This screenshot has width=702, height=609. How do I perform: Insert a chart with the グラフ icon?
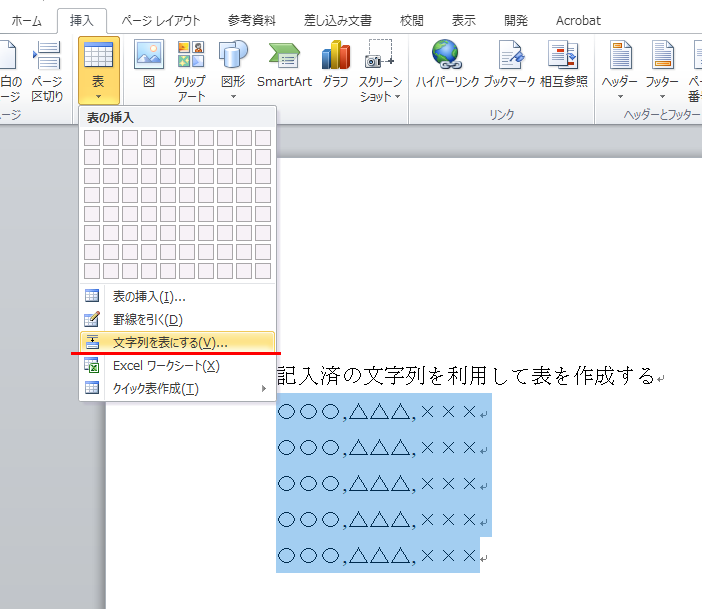coord(335,62)
